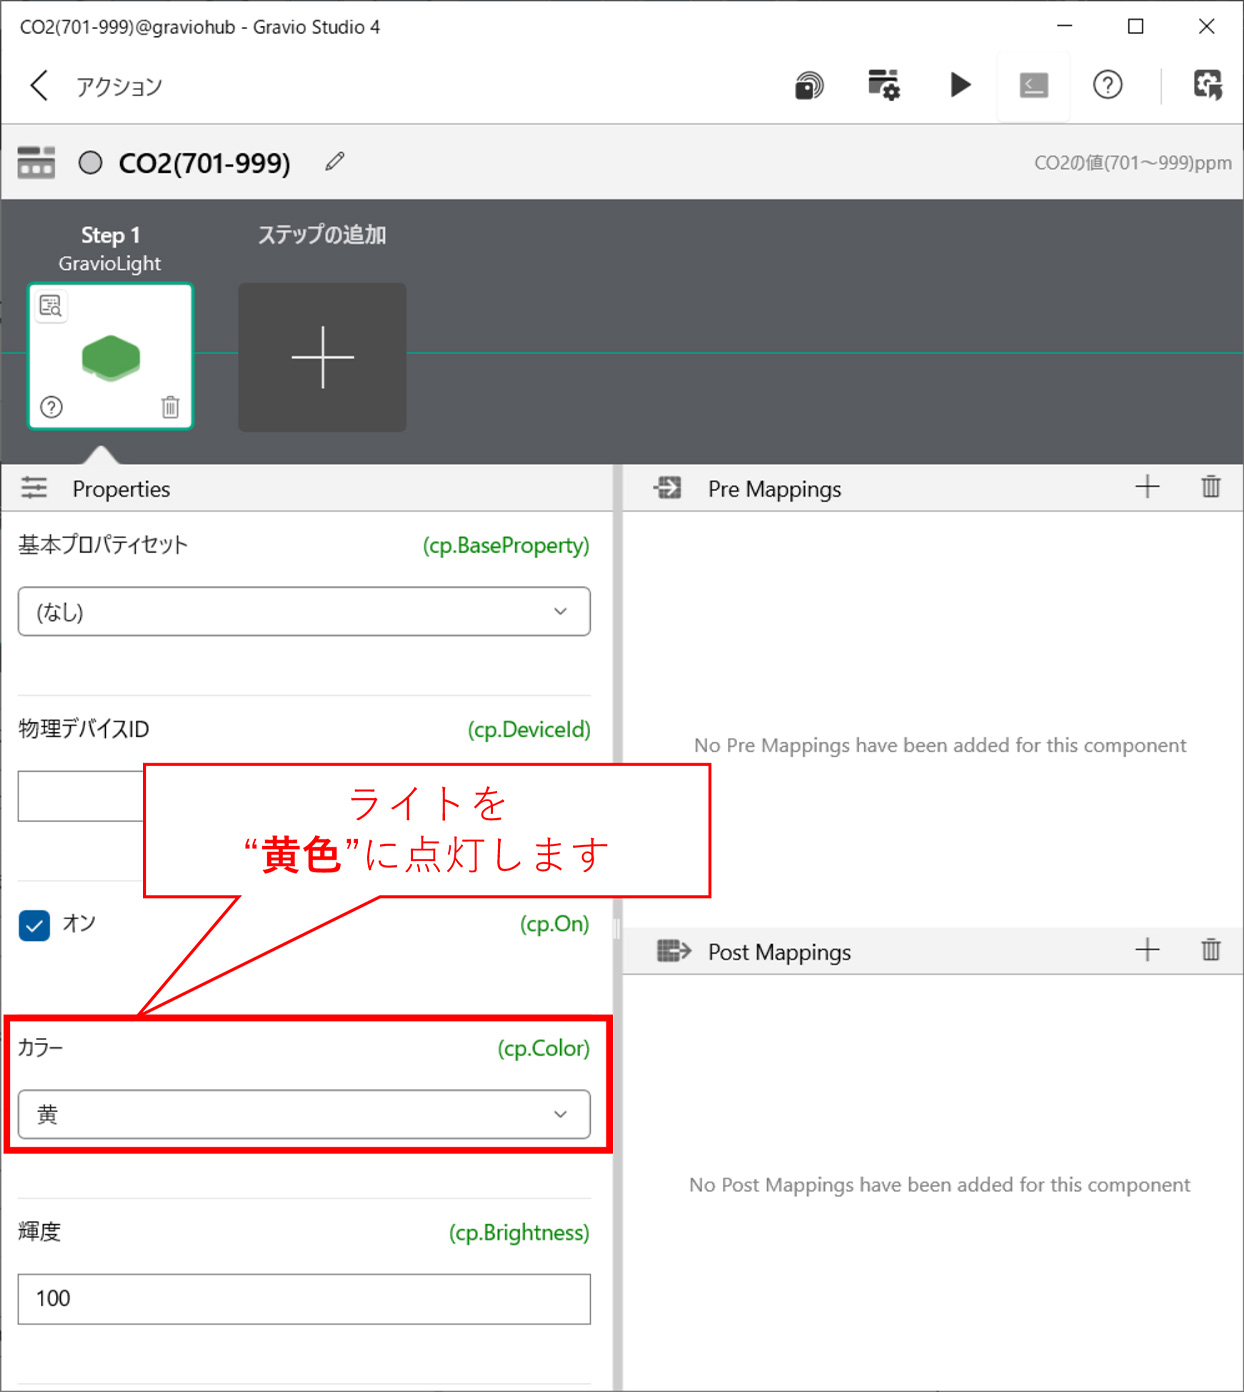The width and height of the screenshot is (1244, 1392).
Task: Open the sensor broadcast icon in the toolbar
Action: click(809, 86)
